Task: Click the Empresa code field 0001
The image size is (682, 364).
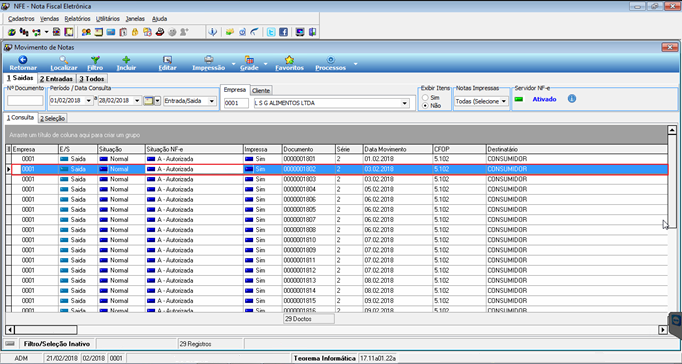Action: pos(236,104)
